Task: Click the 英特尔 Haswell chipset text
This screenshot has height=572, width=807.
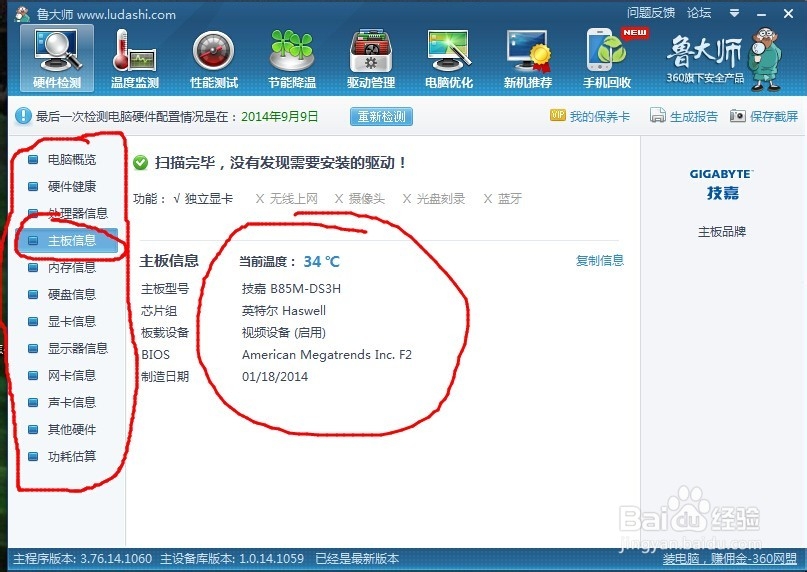Action: (284, 310)
